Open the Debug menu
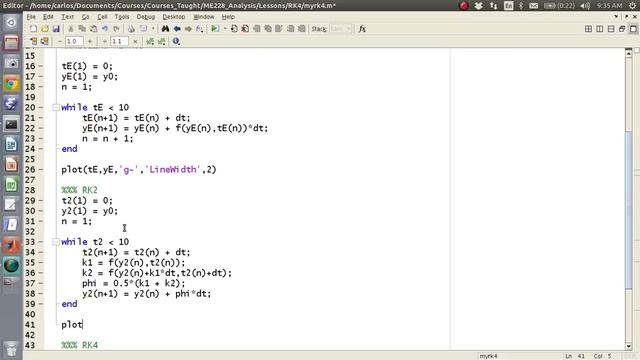This screenshot has height=360, width=640. coord(146,17)
